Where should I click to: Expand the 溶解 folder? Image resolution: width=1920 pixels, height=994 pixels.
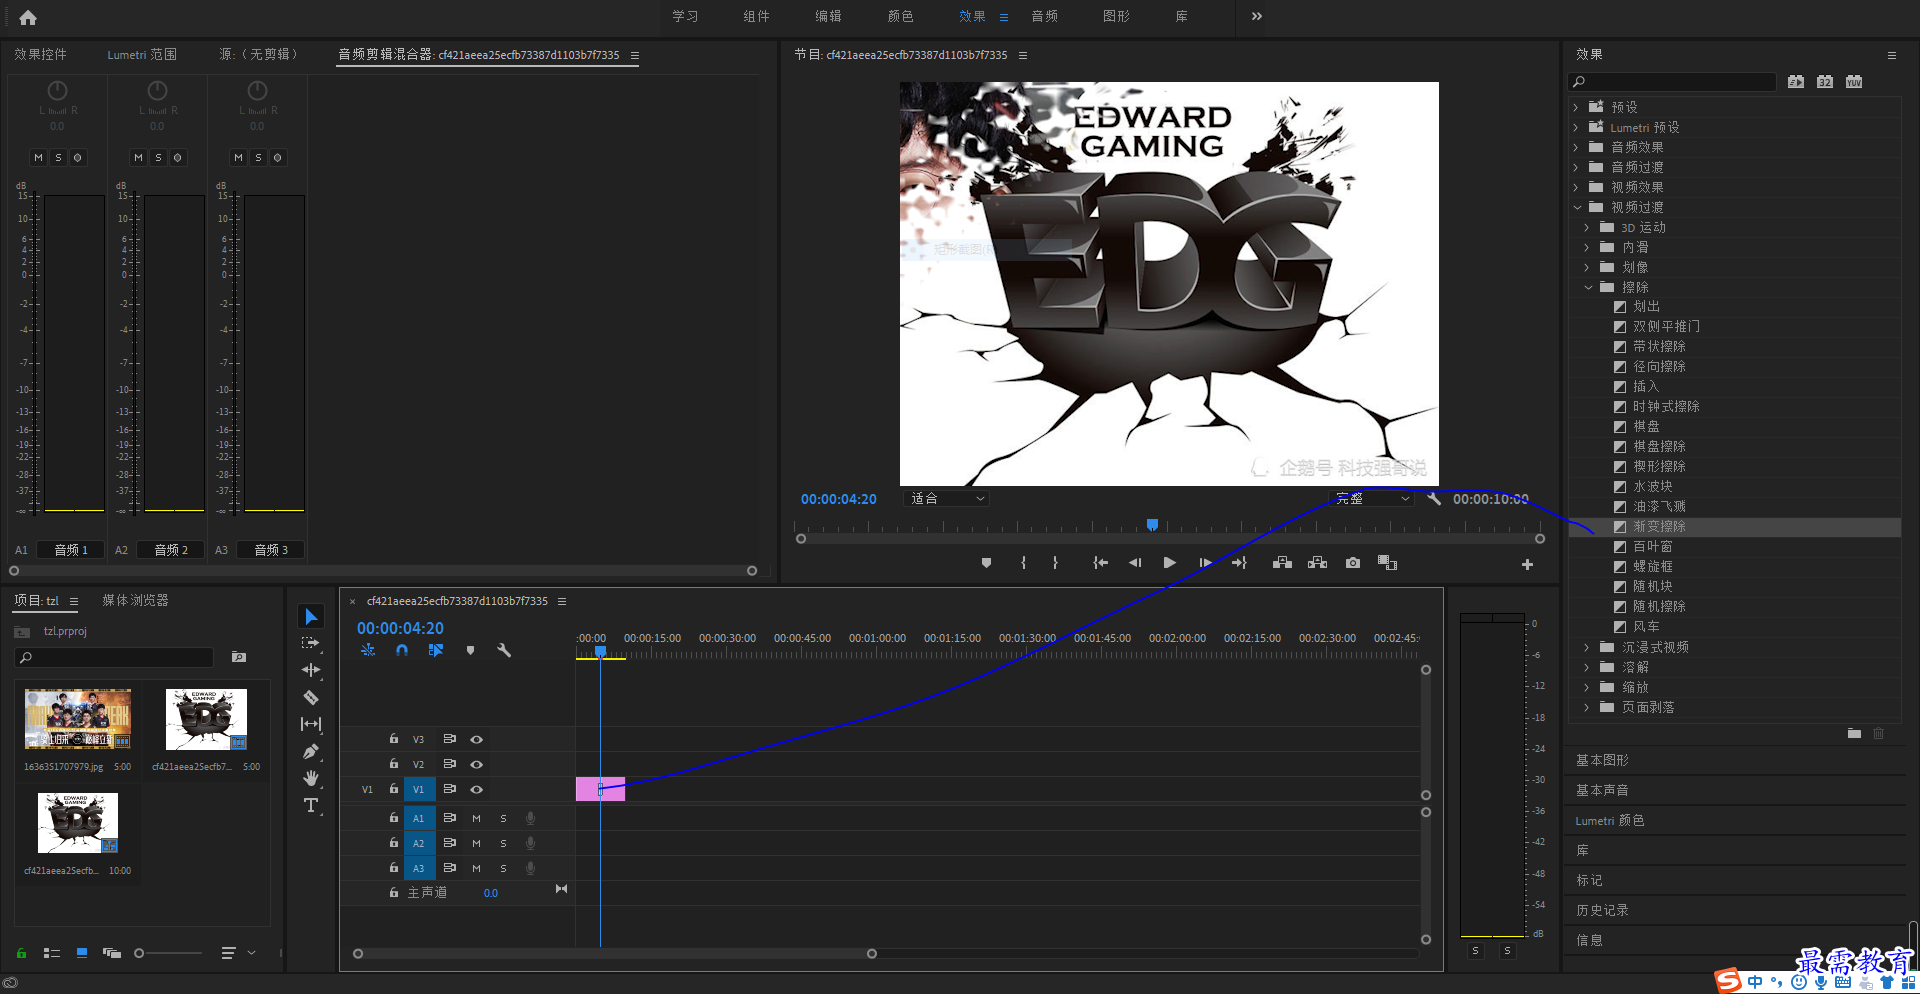coord(1588,667)
